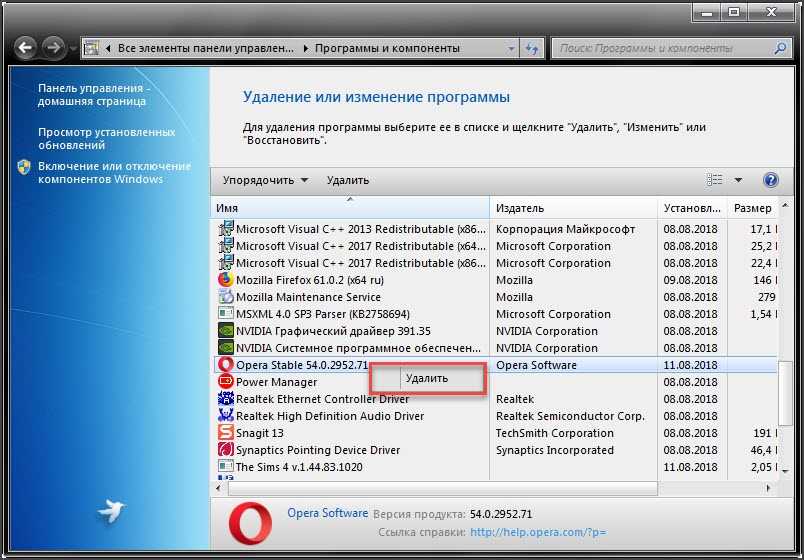Click the NVIDIA graphics driver icon
Screen dimensions: 804x560
(225, 331)
